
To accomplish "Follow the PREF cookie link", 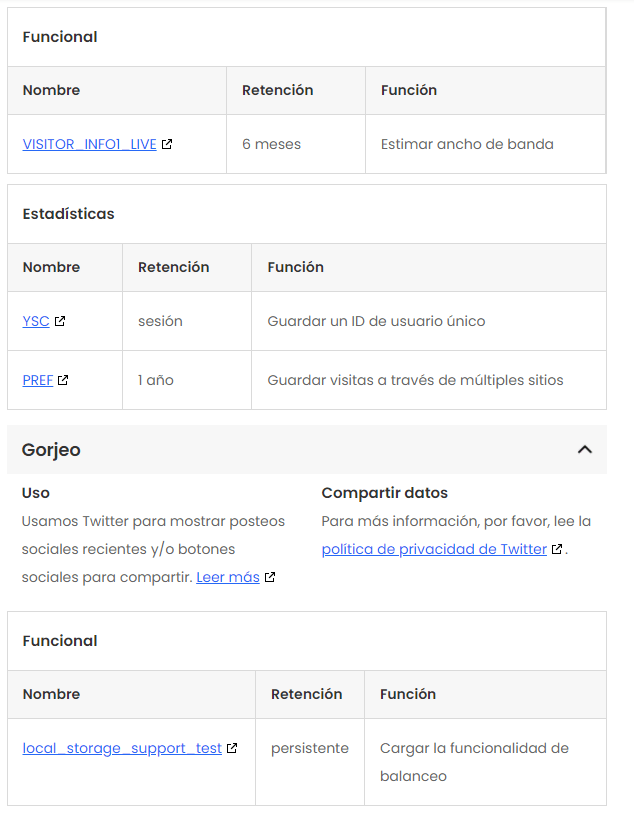I will click(37, 380).
